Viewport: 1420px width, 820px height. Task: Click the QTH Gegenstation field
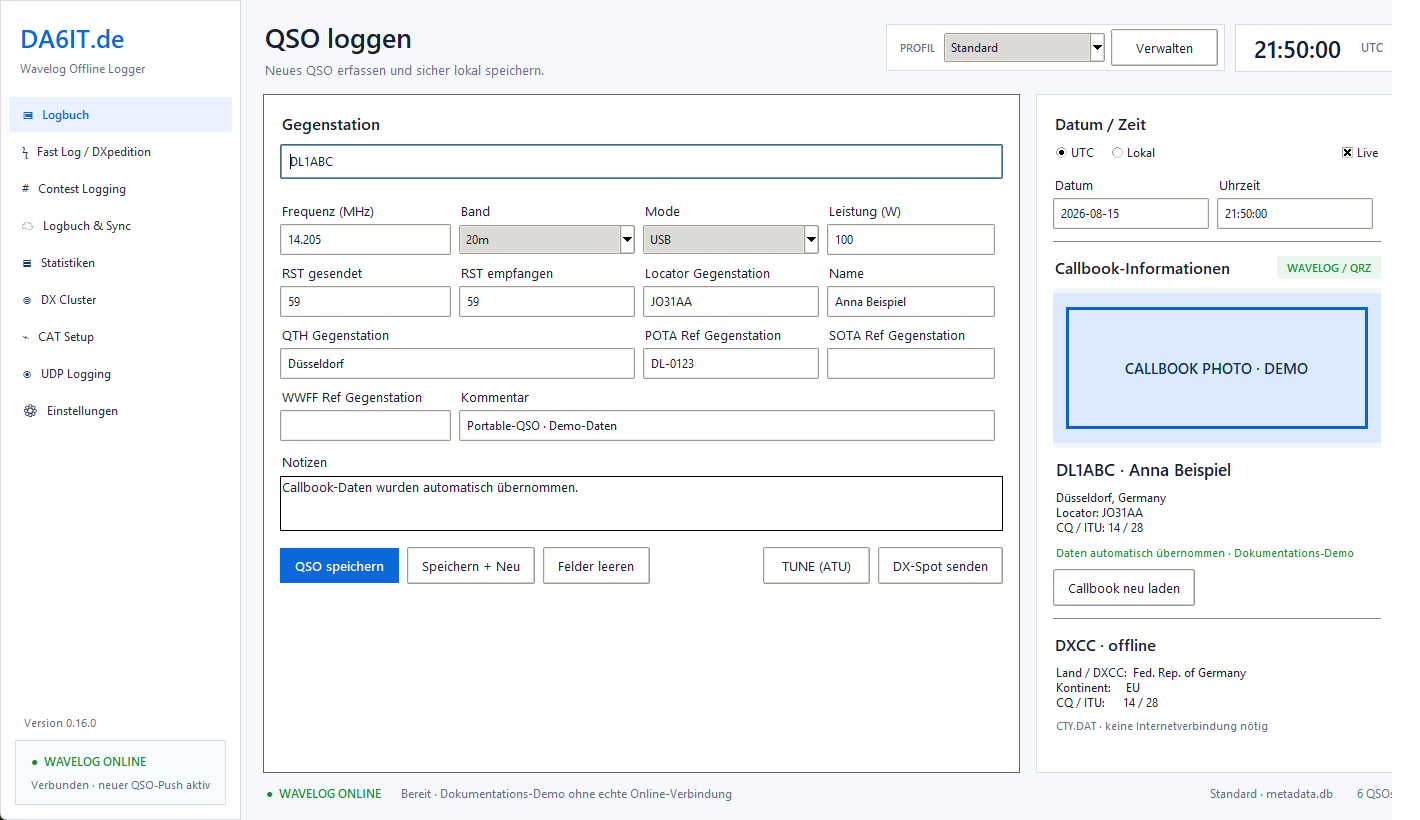(457, 364)
